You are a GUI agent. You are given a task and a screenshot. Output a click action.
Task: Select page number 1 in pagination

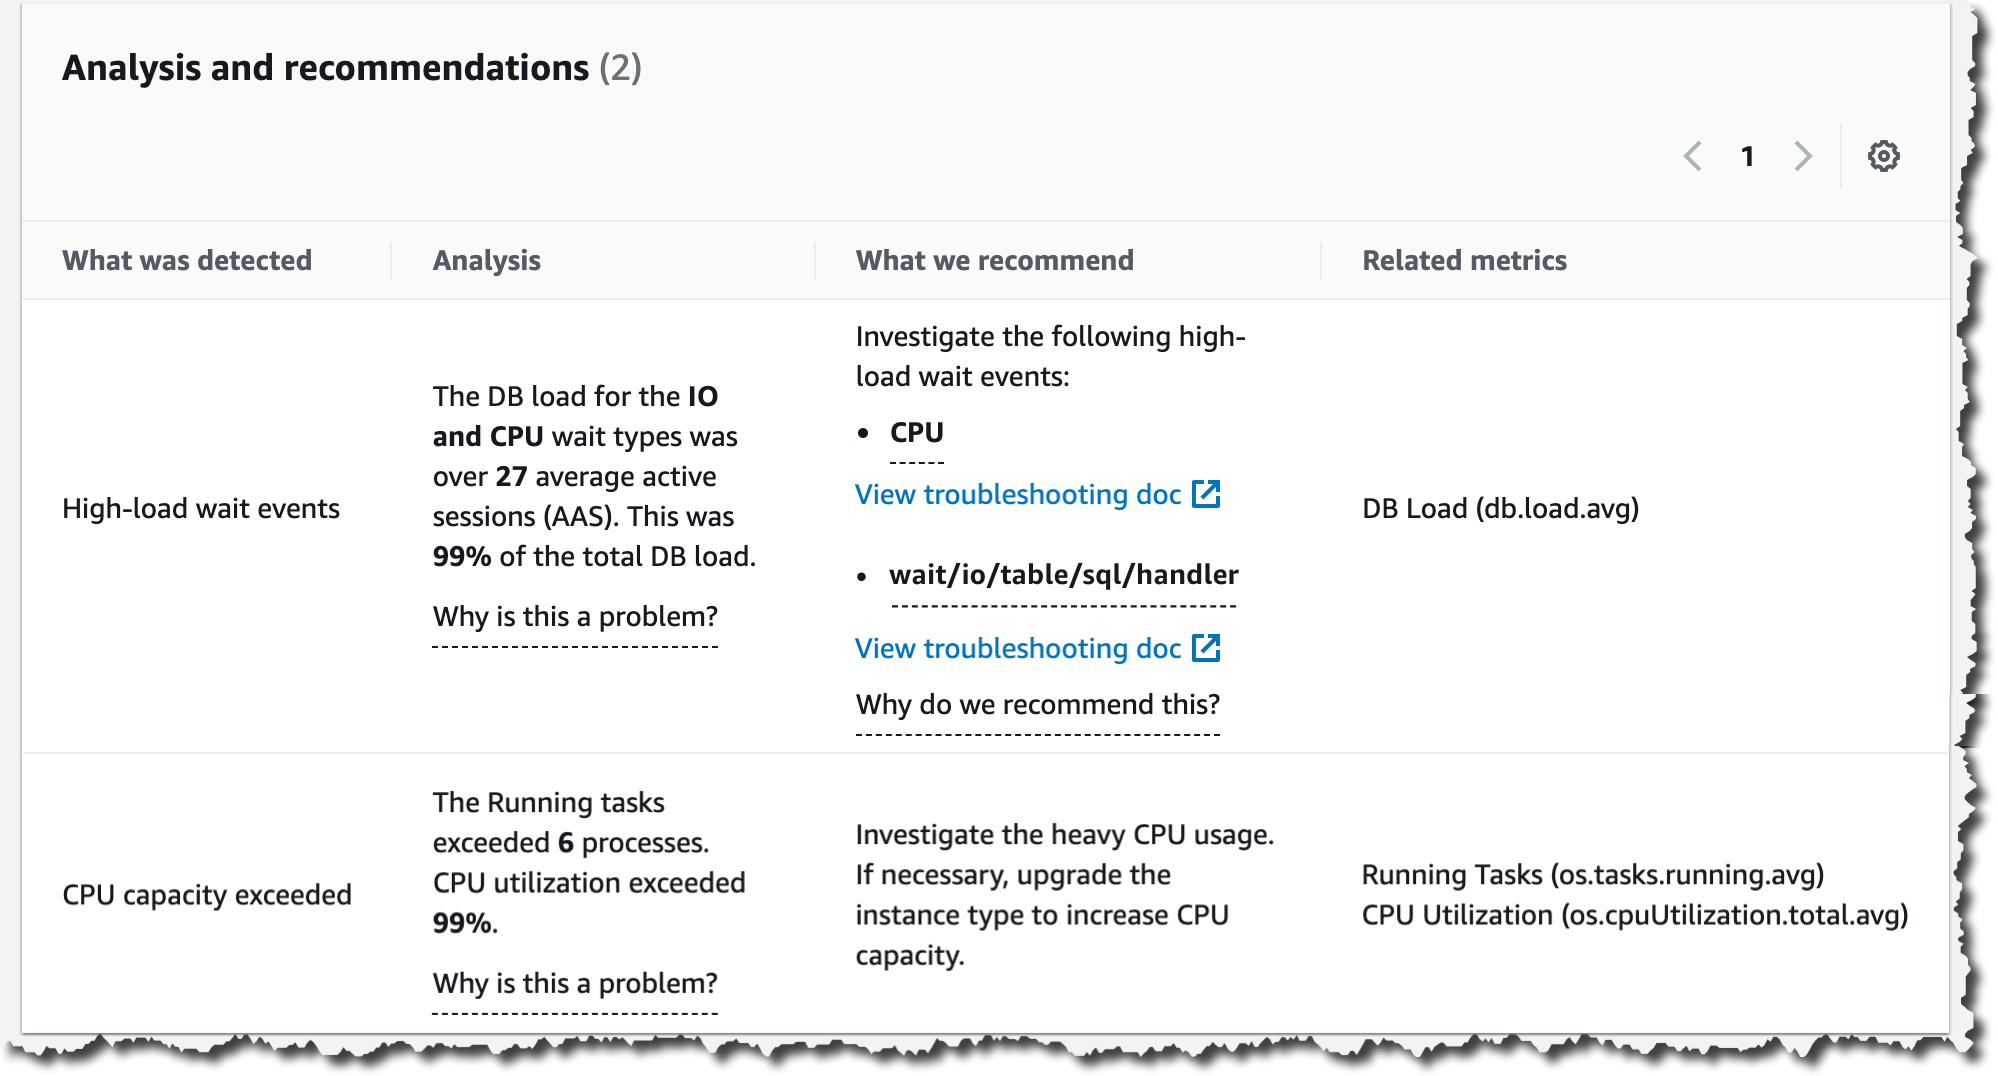point(1747,156)
